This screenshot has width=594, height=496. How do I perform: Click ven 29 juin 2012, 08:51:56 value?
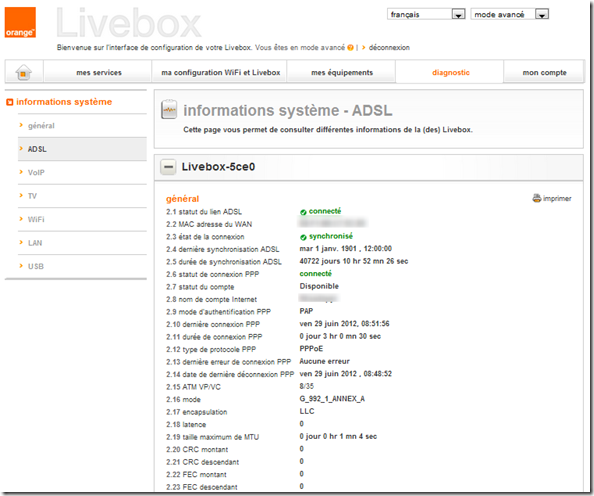click(344, 324)
